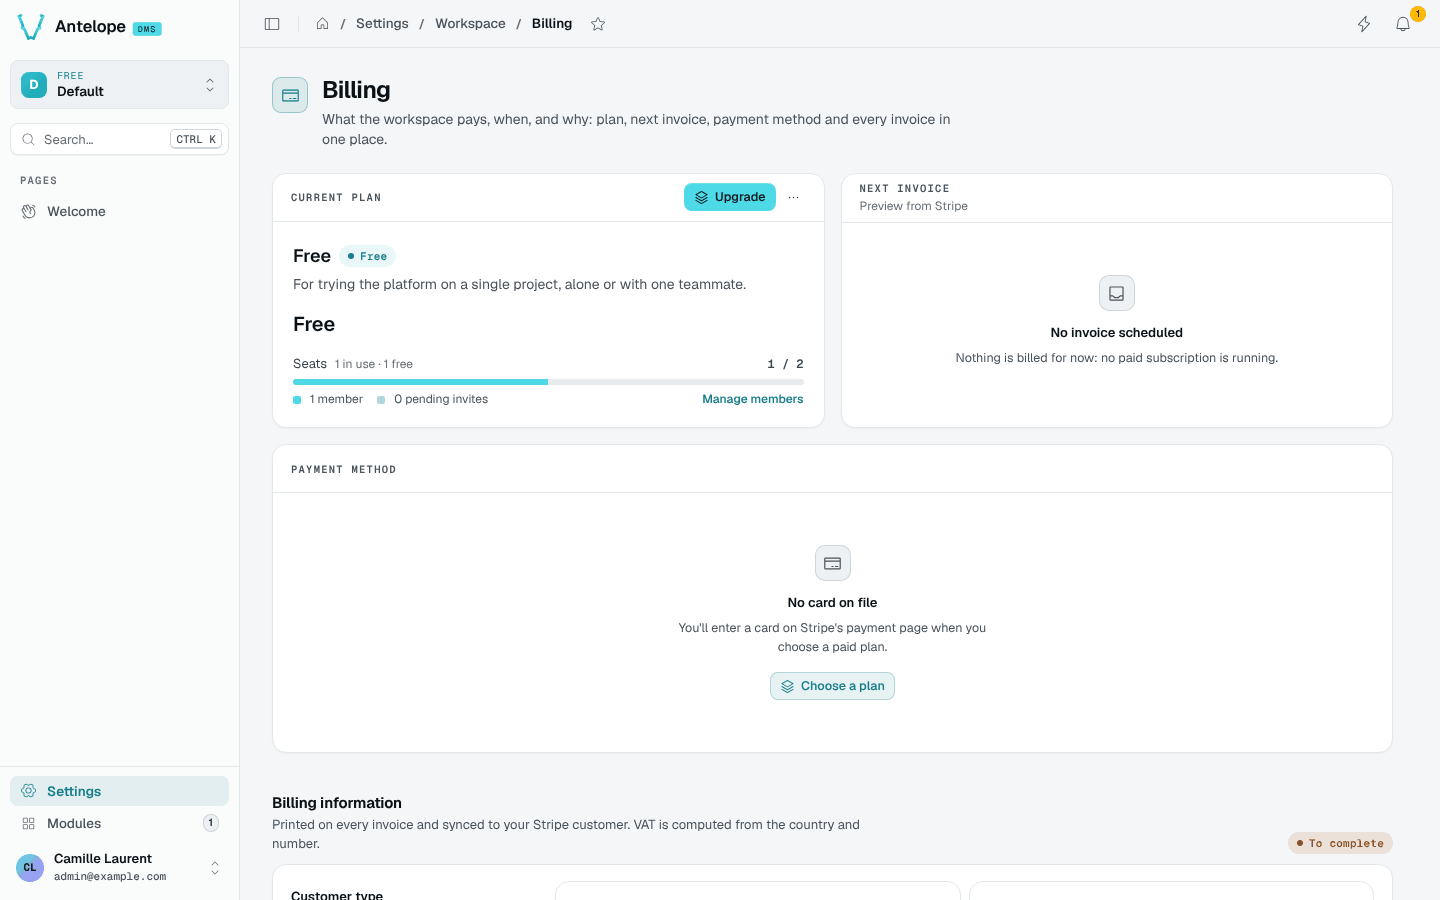
Task: Open current plan more options menu
Action: point(794,197)
